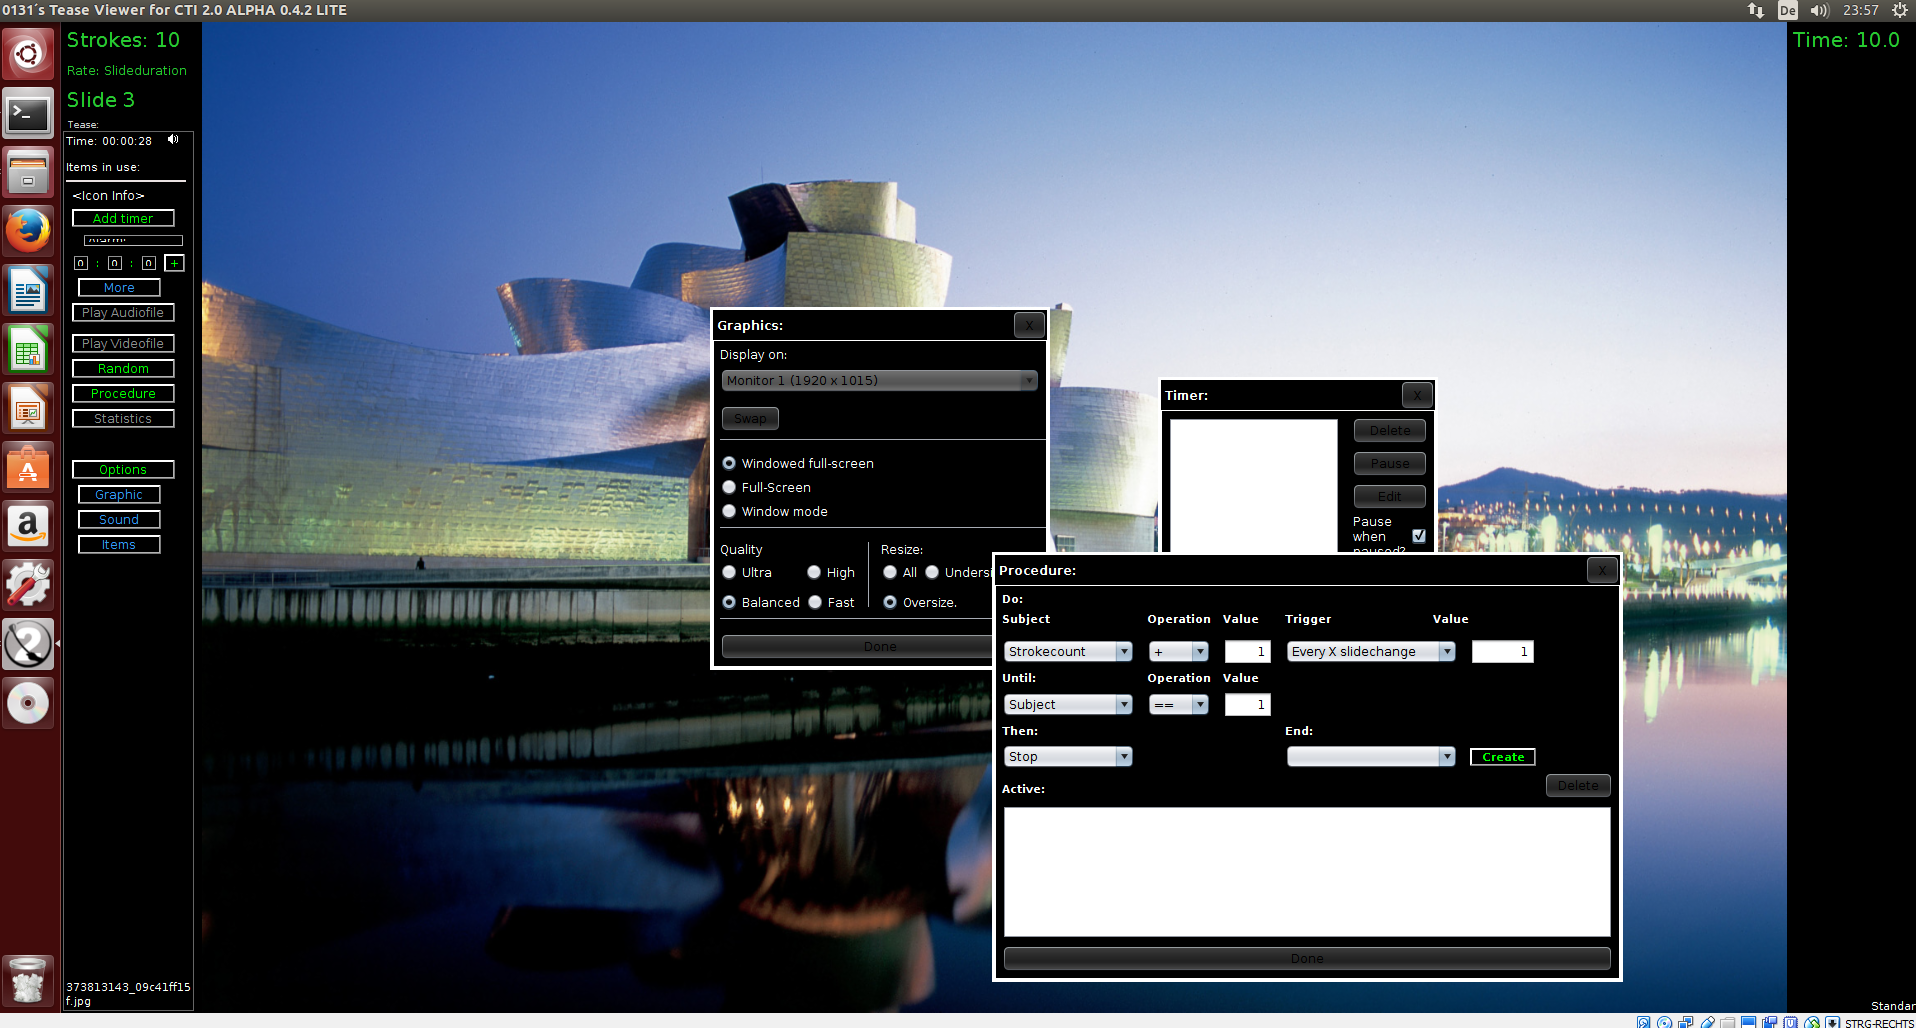Click the speaker icon beside tease time

pyautogui.click(x=173, y=140)
